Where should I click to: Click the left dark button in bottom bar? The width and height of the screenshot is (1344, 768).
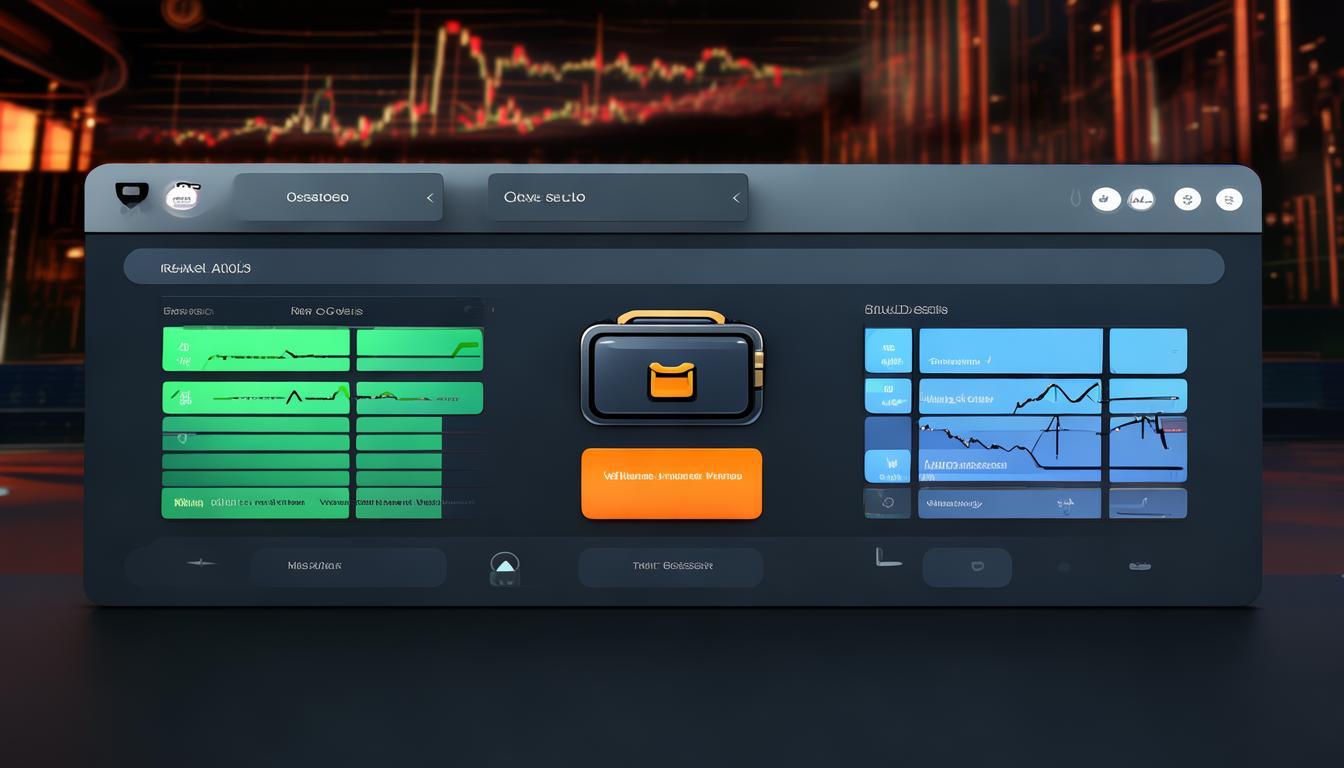(x=348, y=566)
